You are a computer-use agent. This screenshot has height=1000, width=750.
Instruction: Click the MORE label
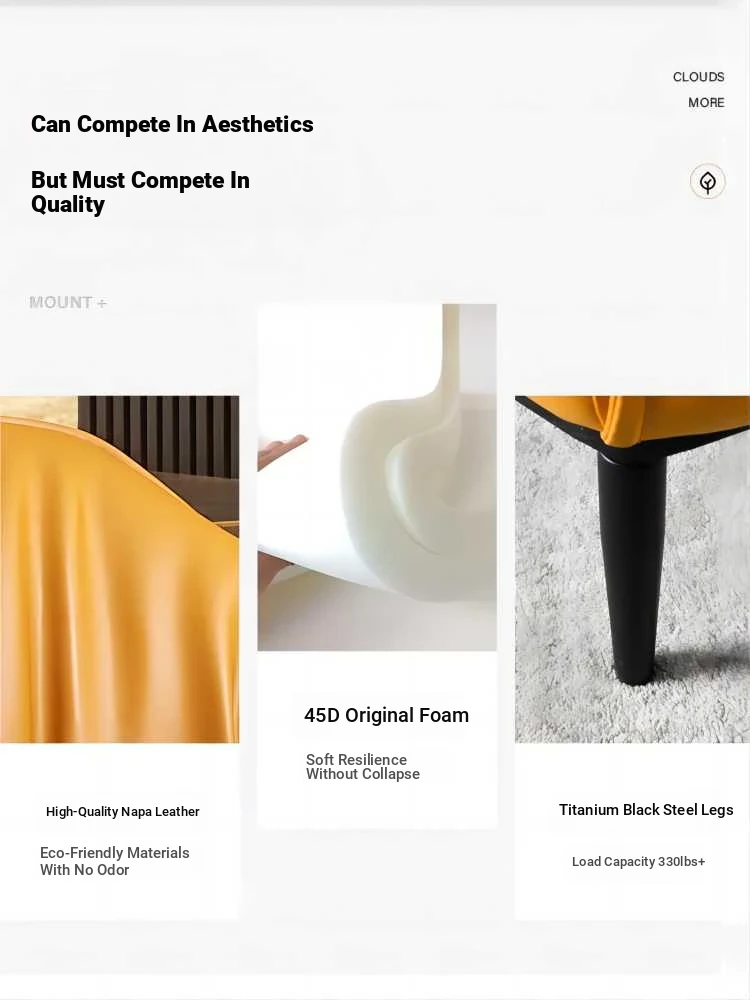coord(706,103)
